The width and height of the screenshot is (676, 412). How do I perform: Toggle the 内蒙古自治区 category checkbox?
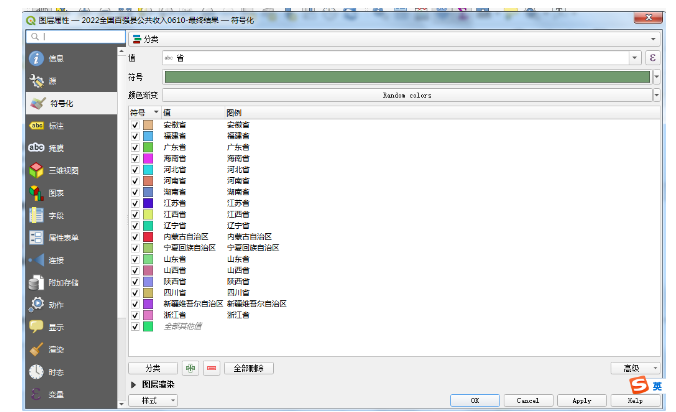135,237
